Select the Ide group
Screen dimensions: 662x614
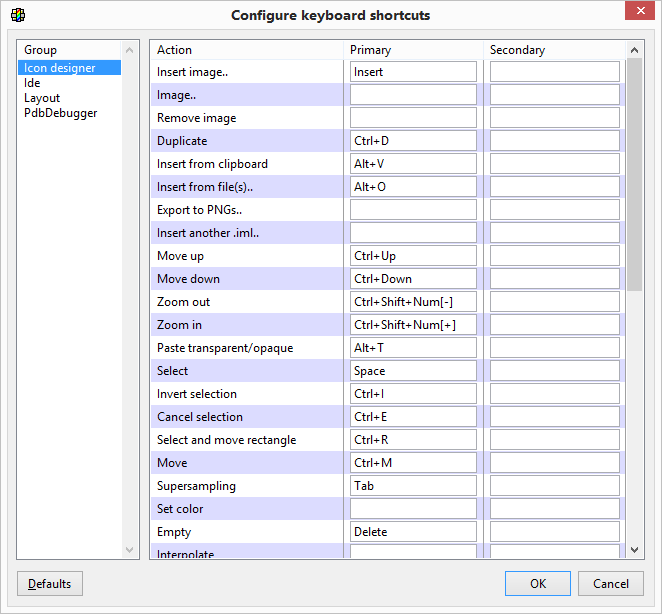pyautogui.click(x=33, y=83)
